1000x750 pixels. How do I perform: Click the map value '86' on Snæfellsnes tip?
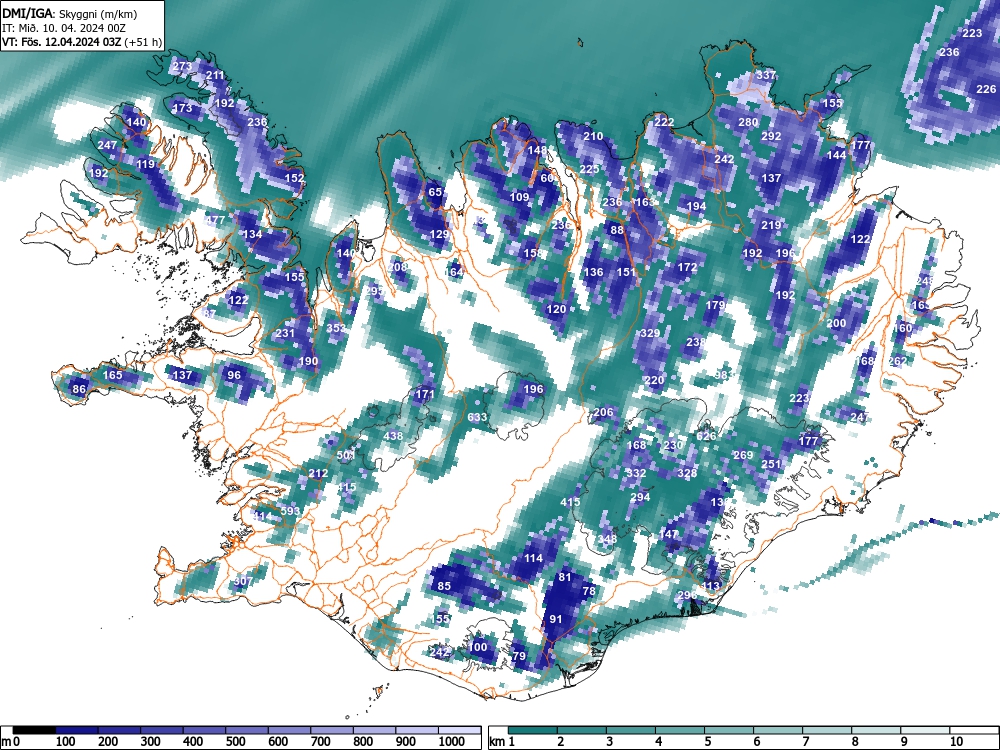coord(78,388)
